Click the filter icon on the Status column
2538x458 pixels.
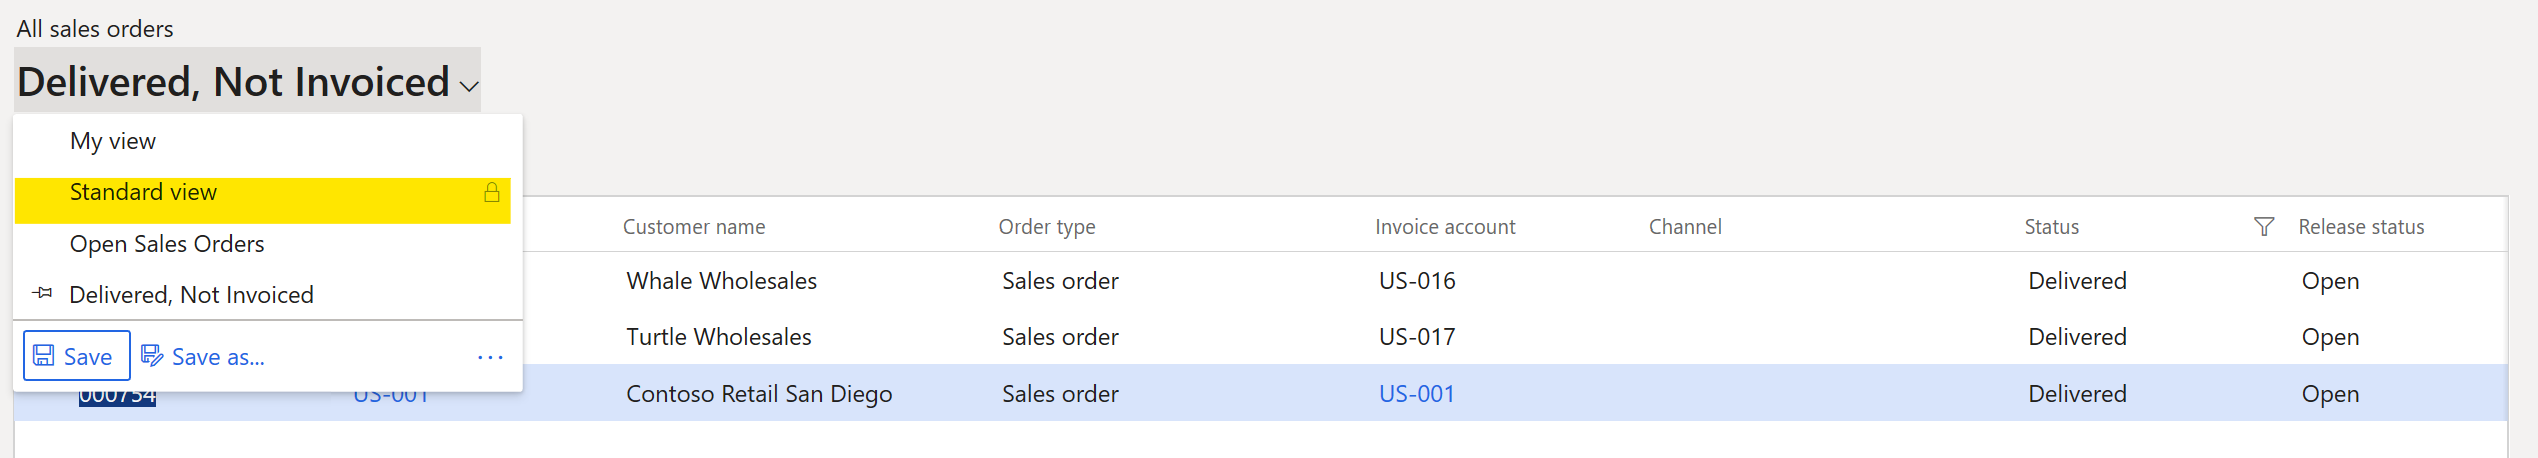point(2264,227)
